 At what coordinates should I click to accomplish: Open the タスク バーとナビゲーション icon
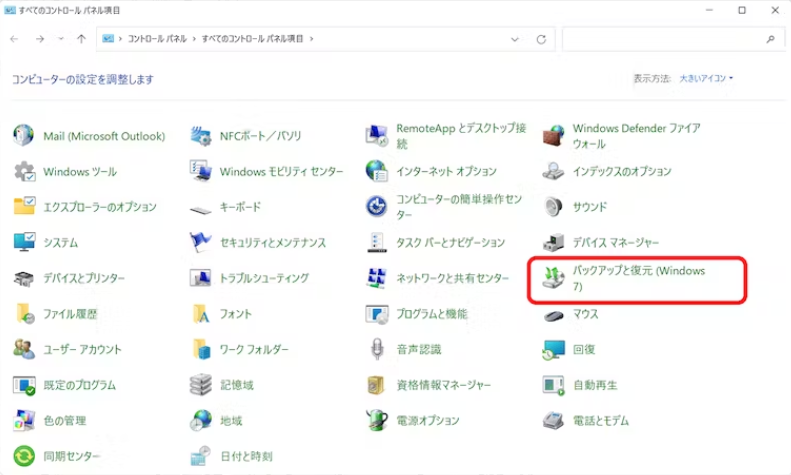click(376, 243)
